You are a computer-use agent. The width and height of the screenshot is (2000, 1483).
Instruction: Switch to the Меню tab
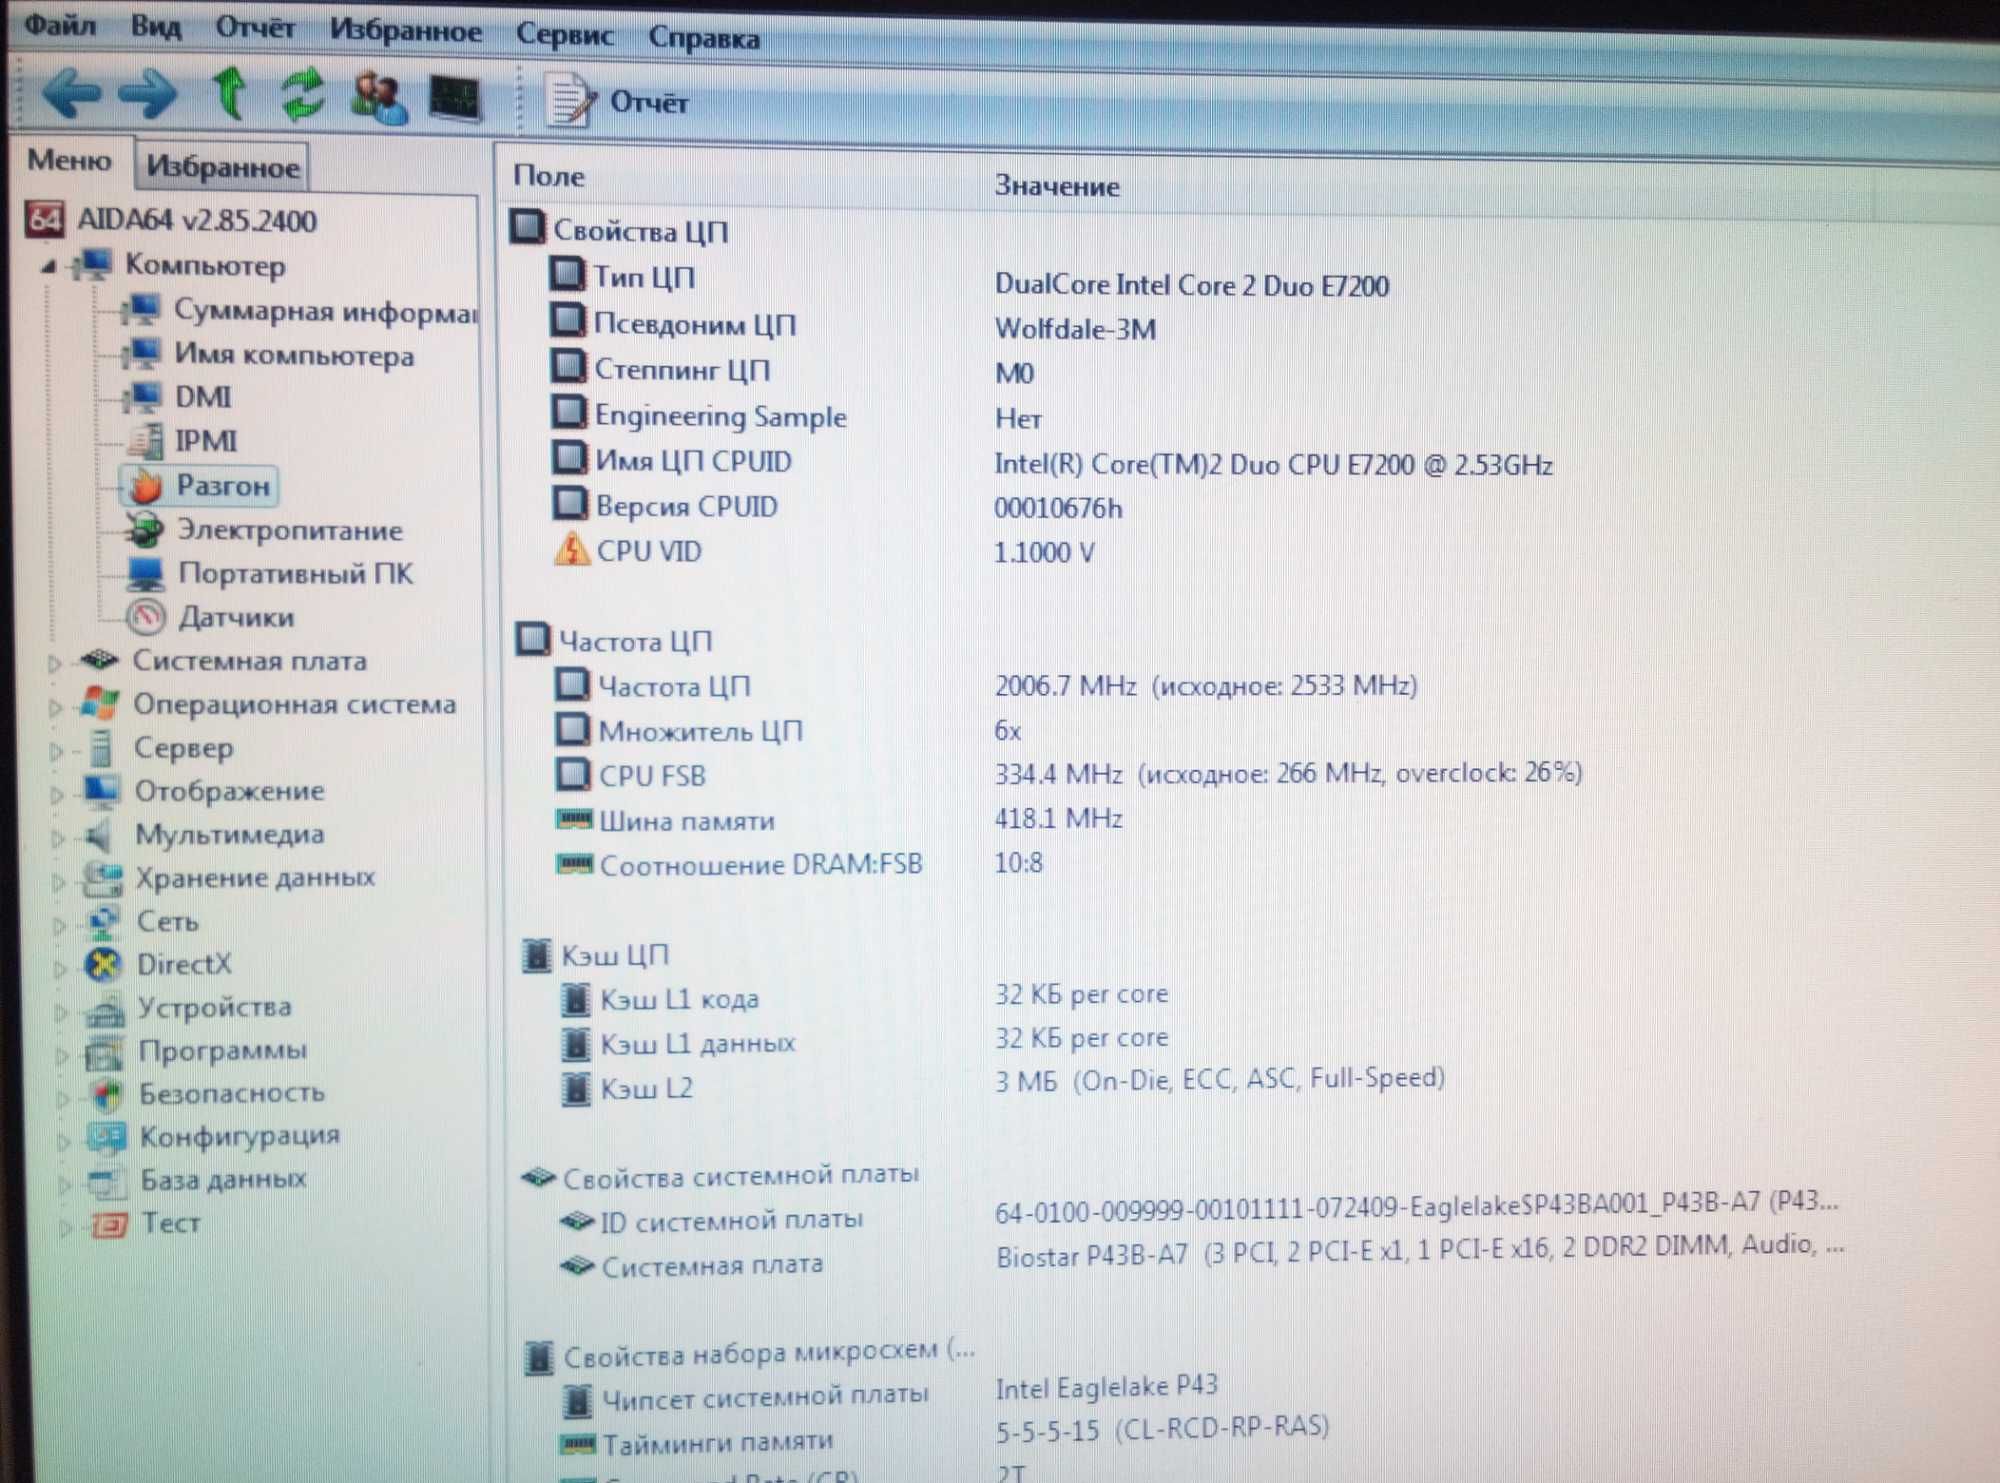[69, 159]
